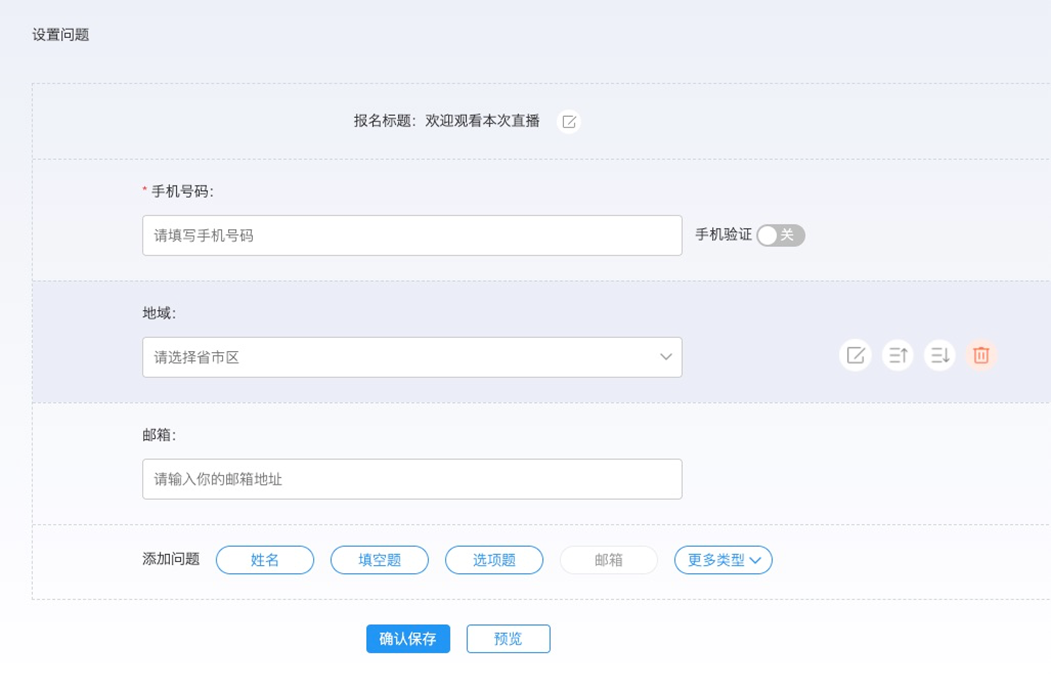
Task: Click the 添加问题 label
Action: pos(171,559)
